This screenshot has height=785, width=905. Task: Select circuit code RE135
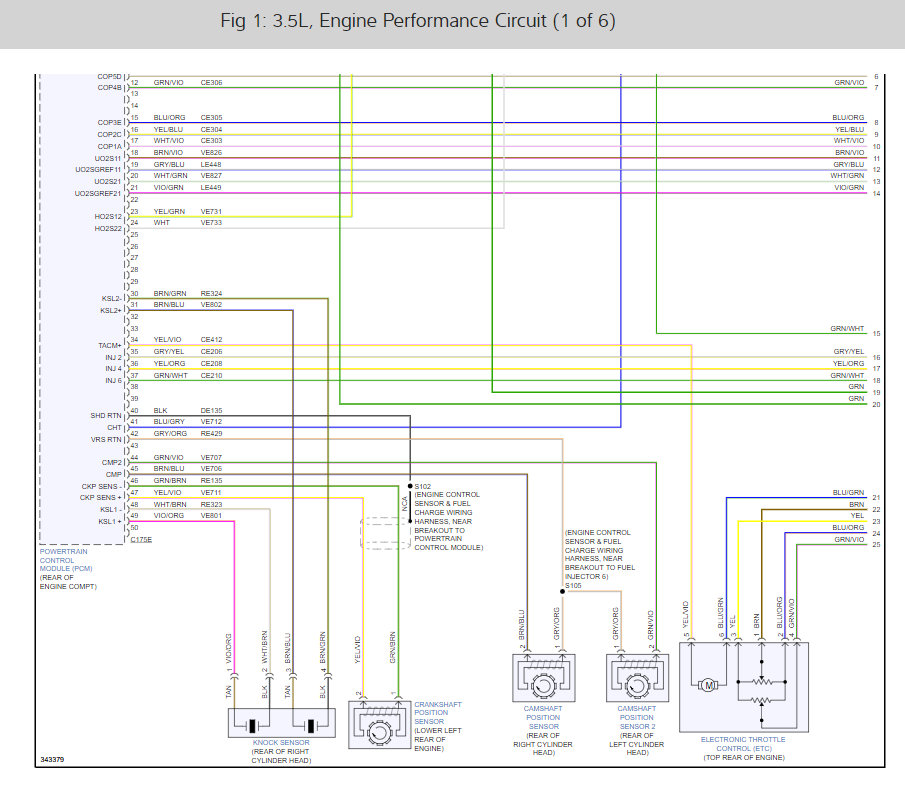click(x=211, y=480)
